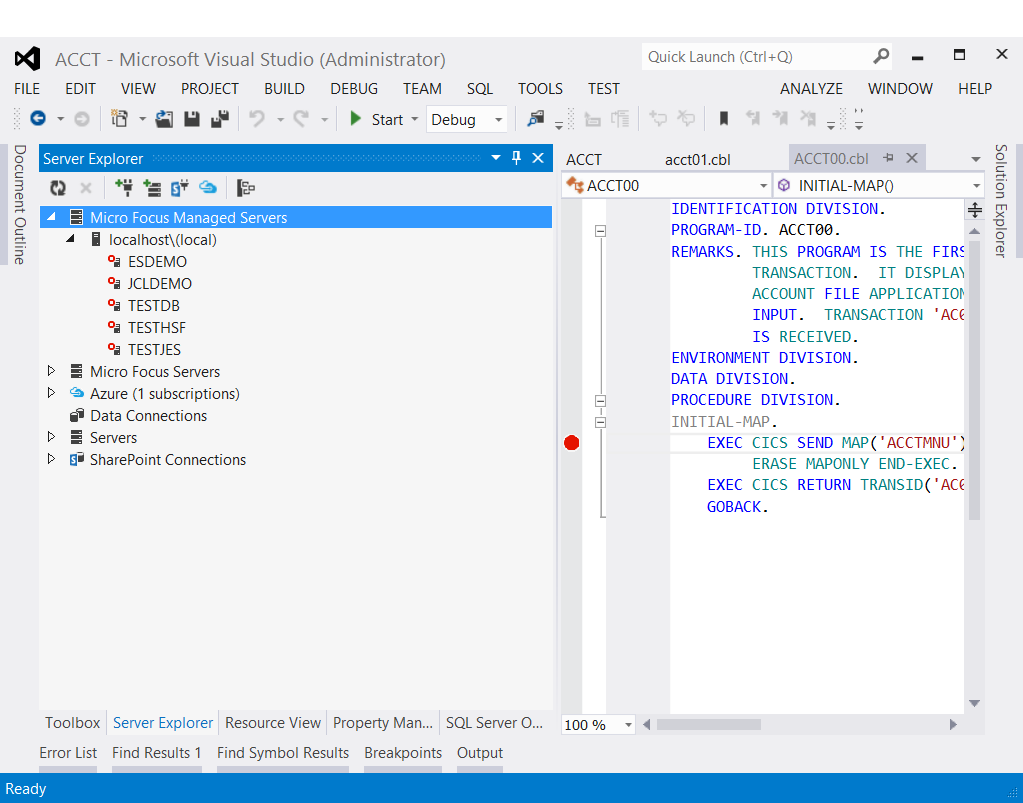The image size is (1023, 803).
Task: Click the Connect to Database icon
Action: pos(124,187)
